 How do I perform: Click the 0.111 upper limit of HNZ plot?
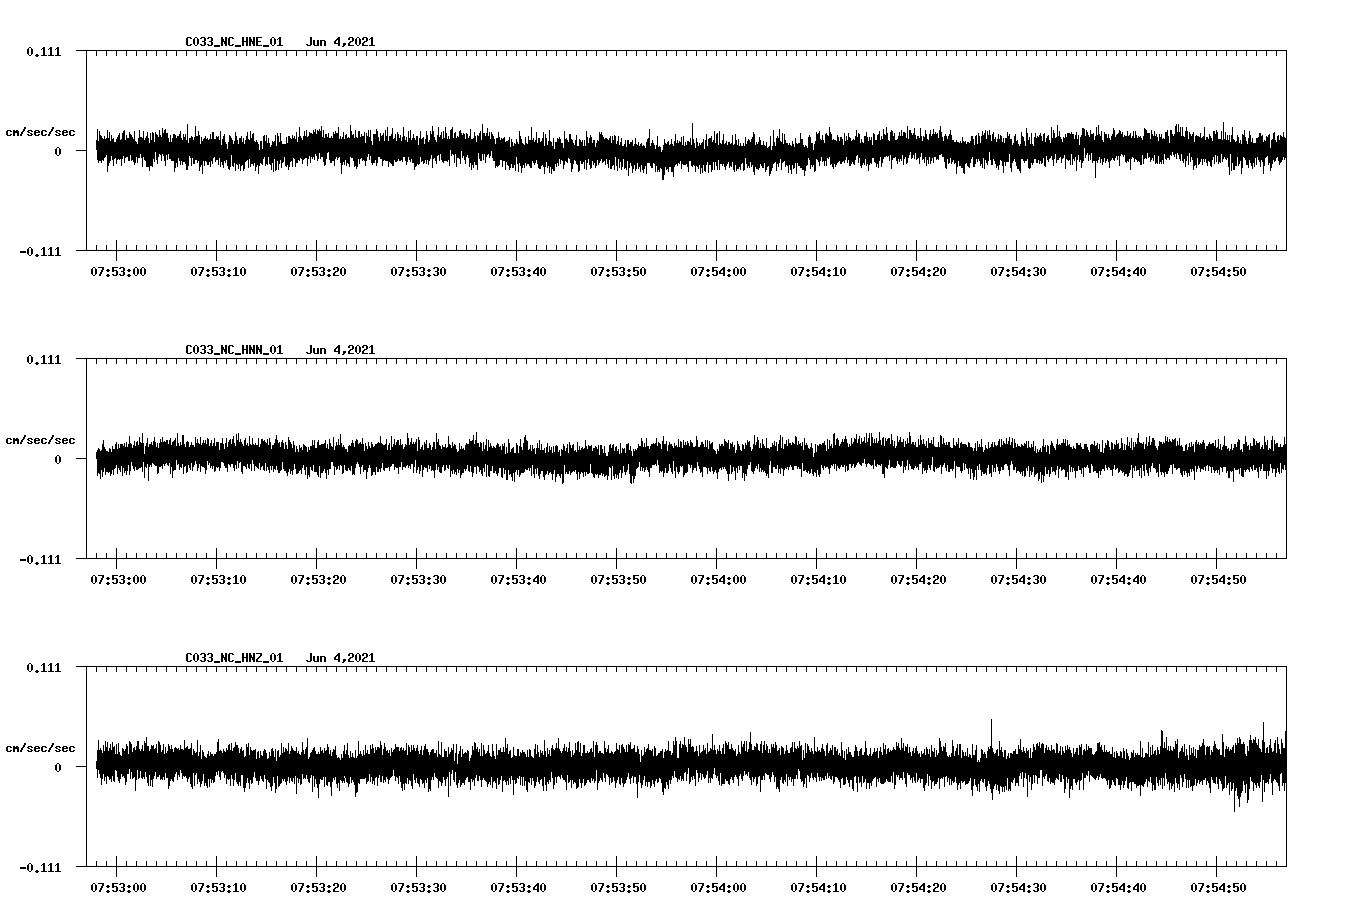click(43, 667)
